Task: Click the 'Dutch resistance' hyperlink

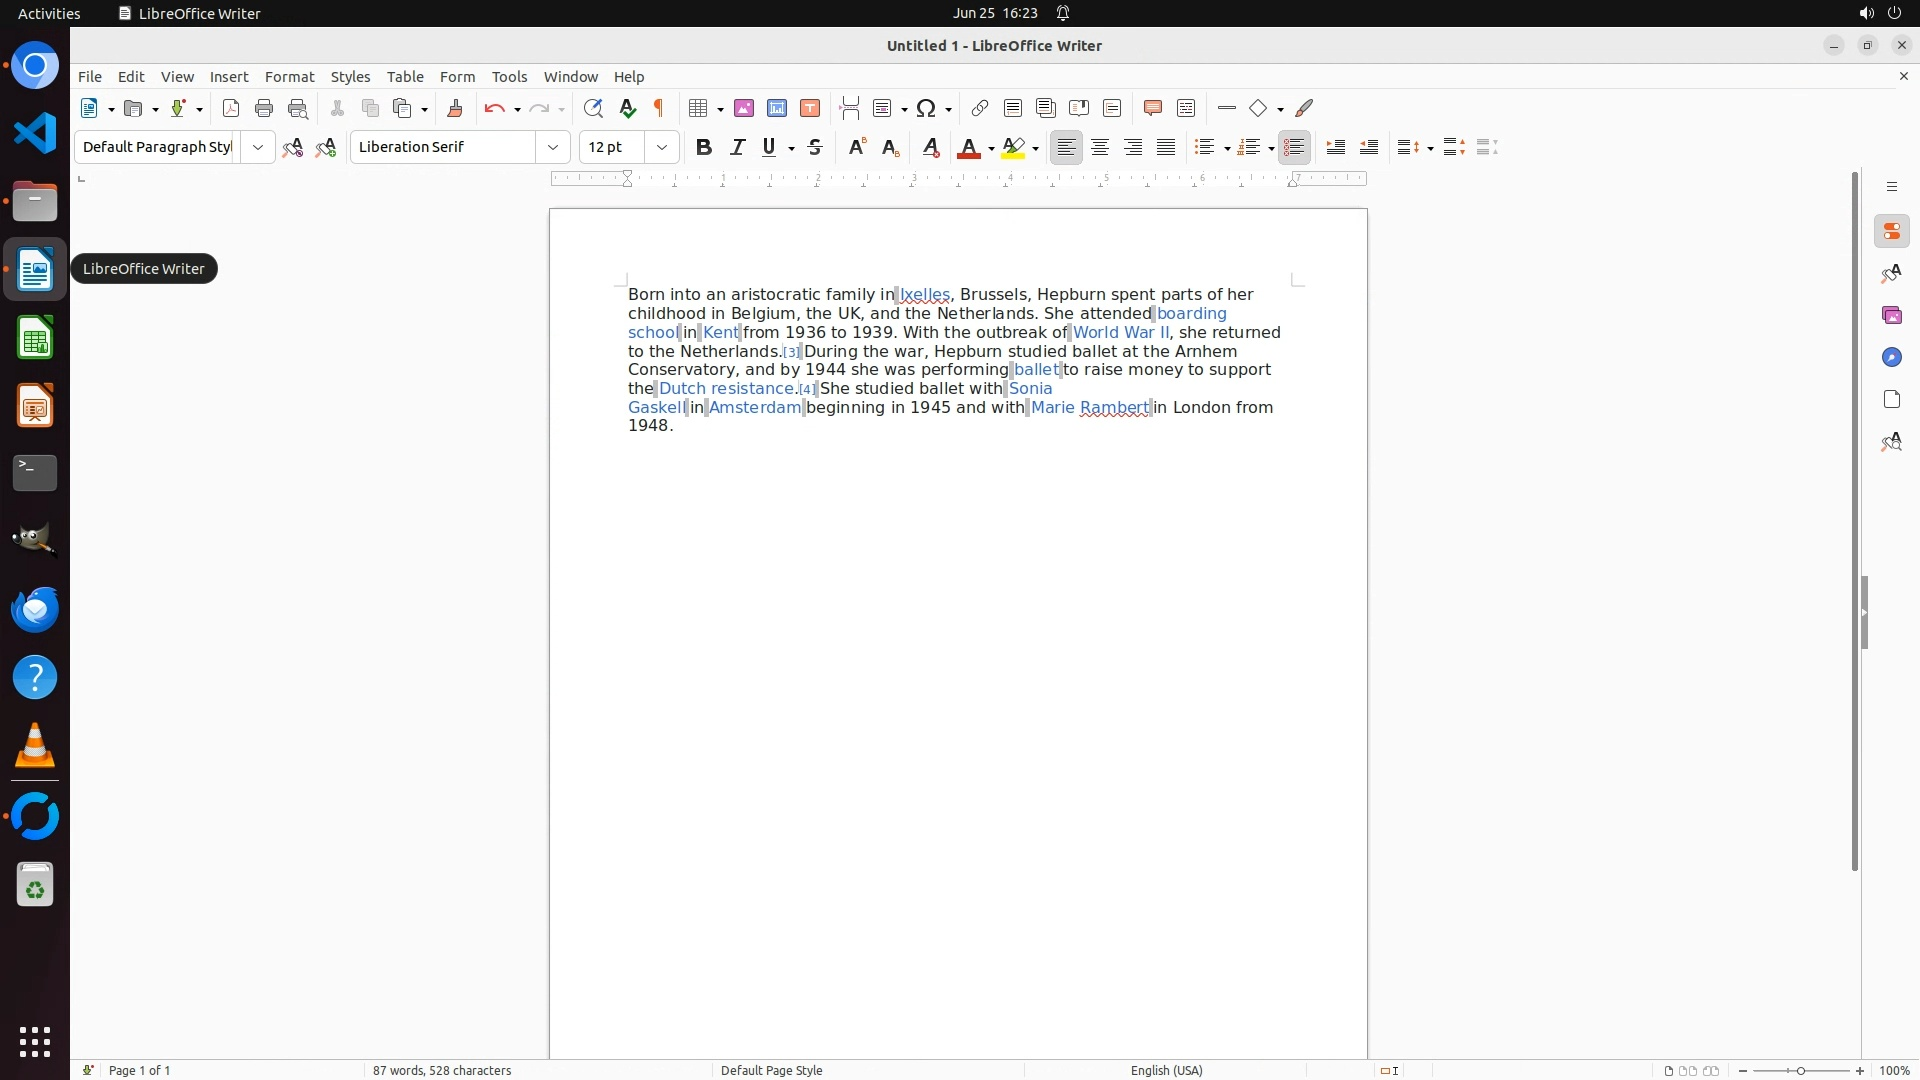Action: (x=726, y=389)
